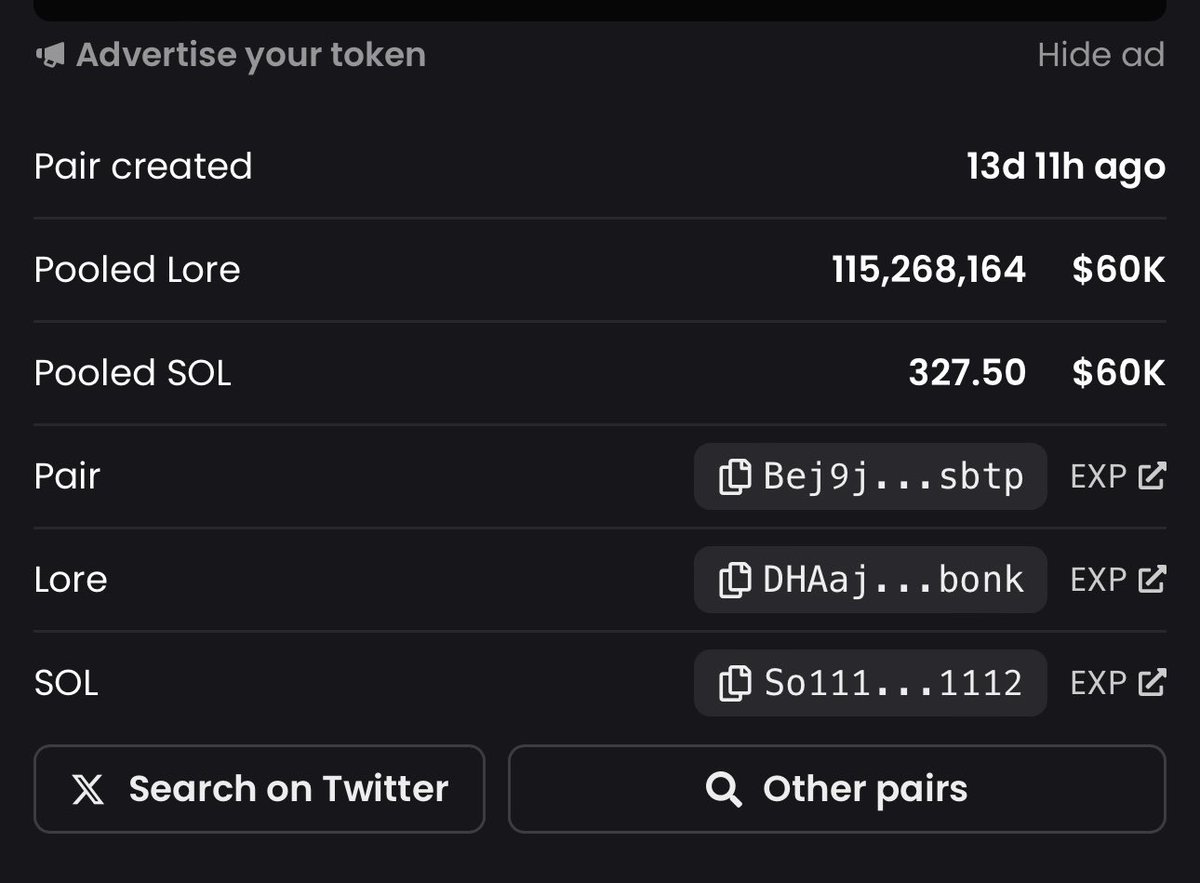Click the pooled Lore amount 115,268,164
1200x883 pixels.
click(x=929, y=269)
